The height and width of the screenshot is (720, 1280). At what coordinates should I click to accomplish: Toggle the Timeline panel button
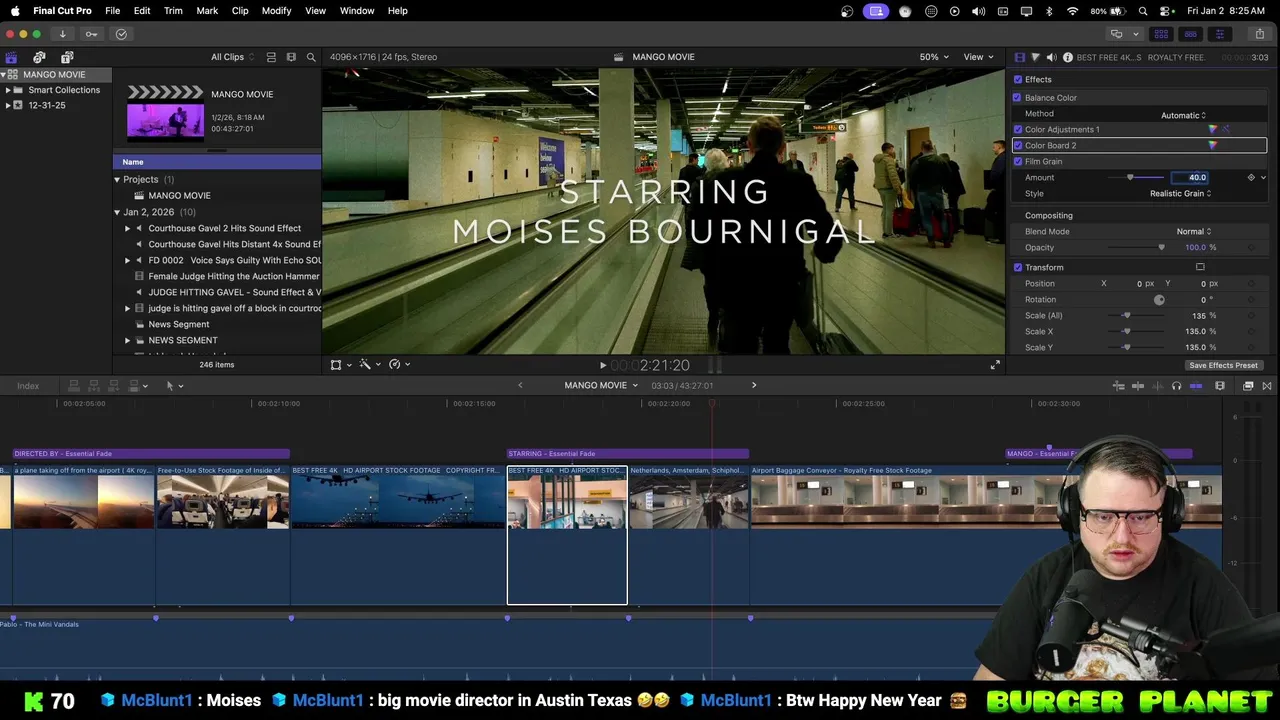pos(1190,34)
